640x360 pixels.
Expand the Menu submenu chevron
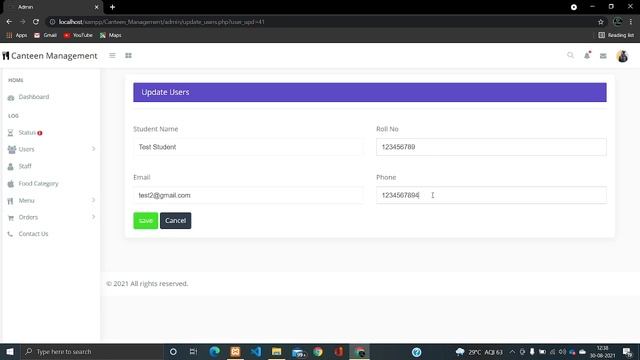(93, 200)
